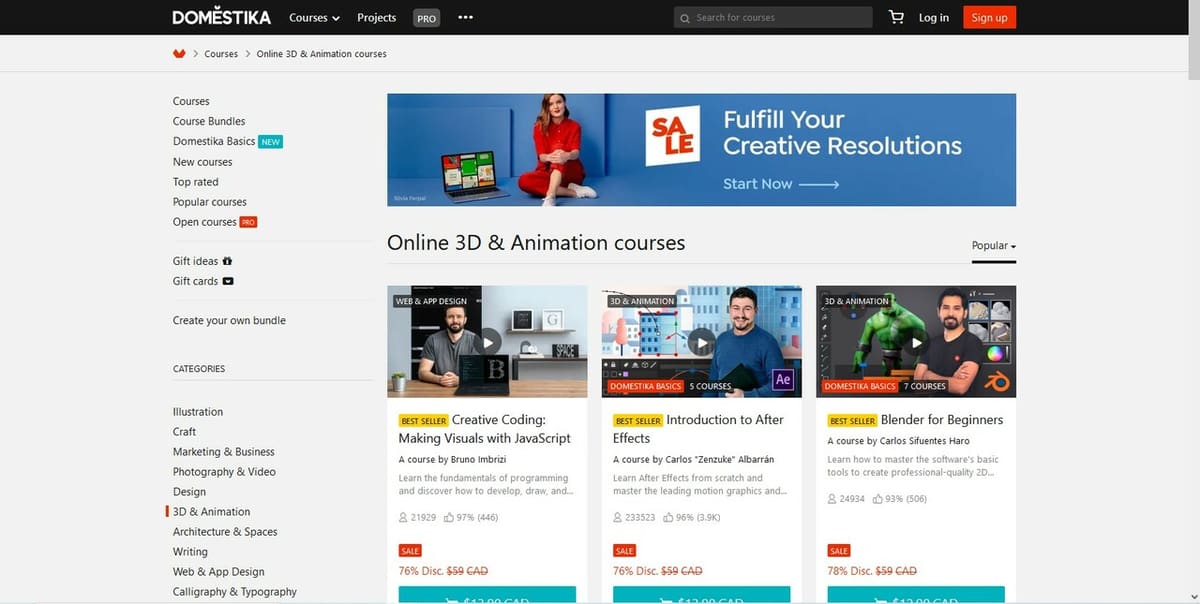Click the Online 3D & Animation courses breadcrumb
1200x604 pixels.
coord(321,54)
